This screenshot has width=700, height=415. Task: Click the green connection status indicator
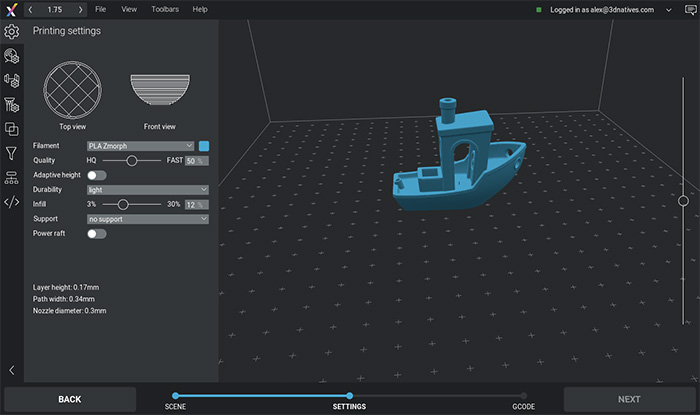pyautogui.click(x=539, y=10)
